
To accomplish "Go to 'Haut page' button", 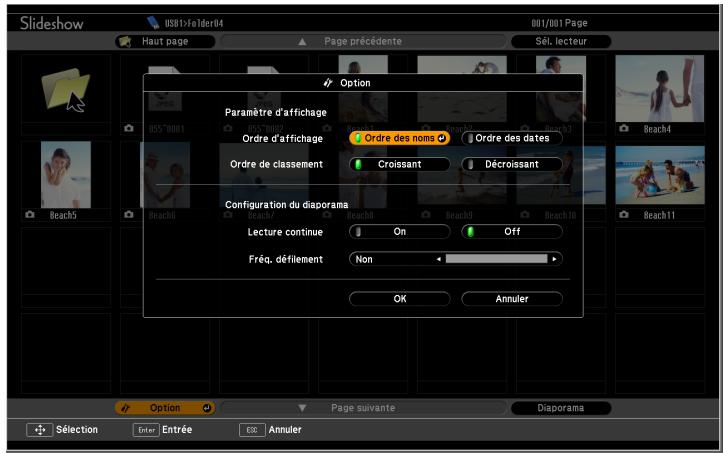I will (x=165, y=41).
